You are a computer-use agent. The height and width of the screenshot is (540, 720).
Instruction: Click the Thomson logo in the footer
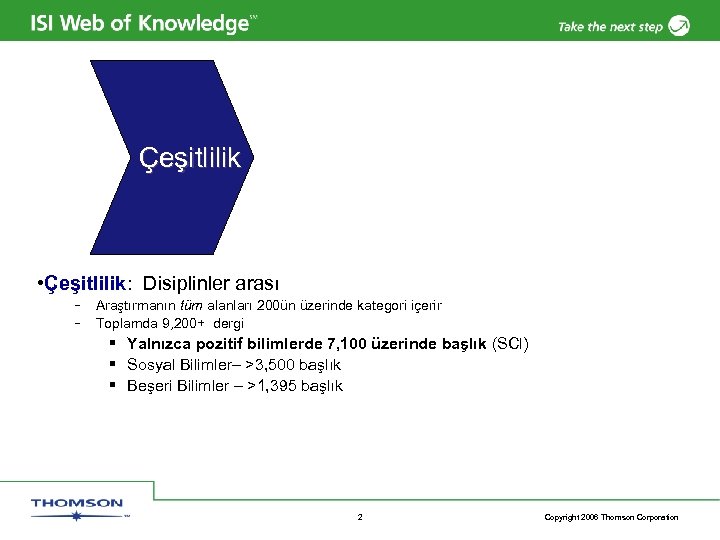(x=79, y=509)
